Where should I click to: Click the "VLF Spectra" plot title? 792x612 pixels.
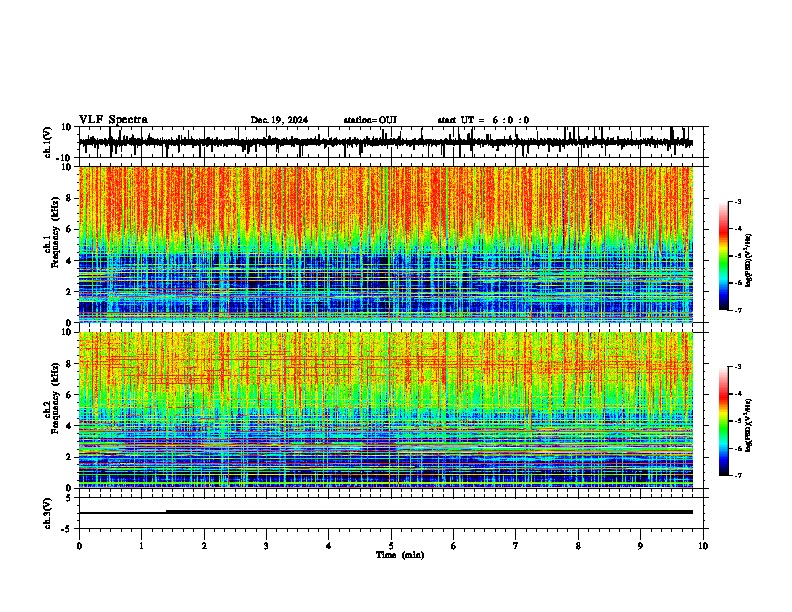pos(113,120)
